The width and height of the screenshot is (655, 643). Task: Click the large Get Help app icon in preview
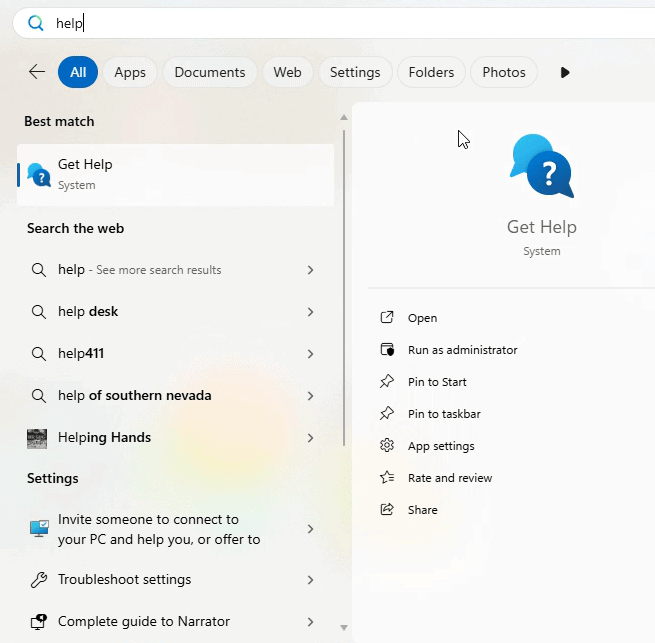[542, 166]
